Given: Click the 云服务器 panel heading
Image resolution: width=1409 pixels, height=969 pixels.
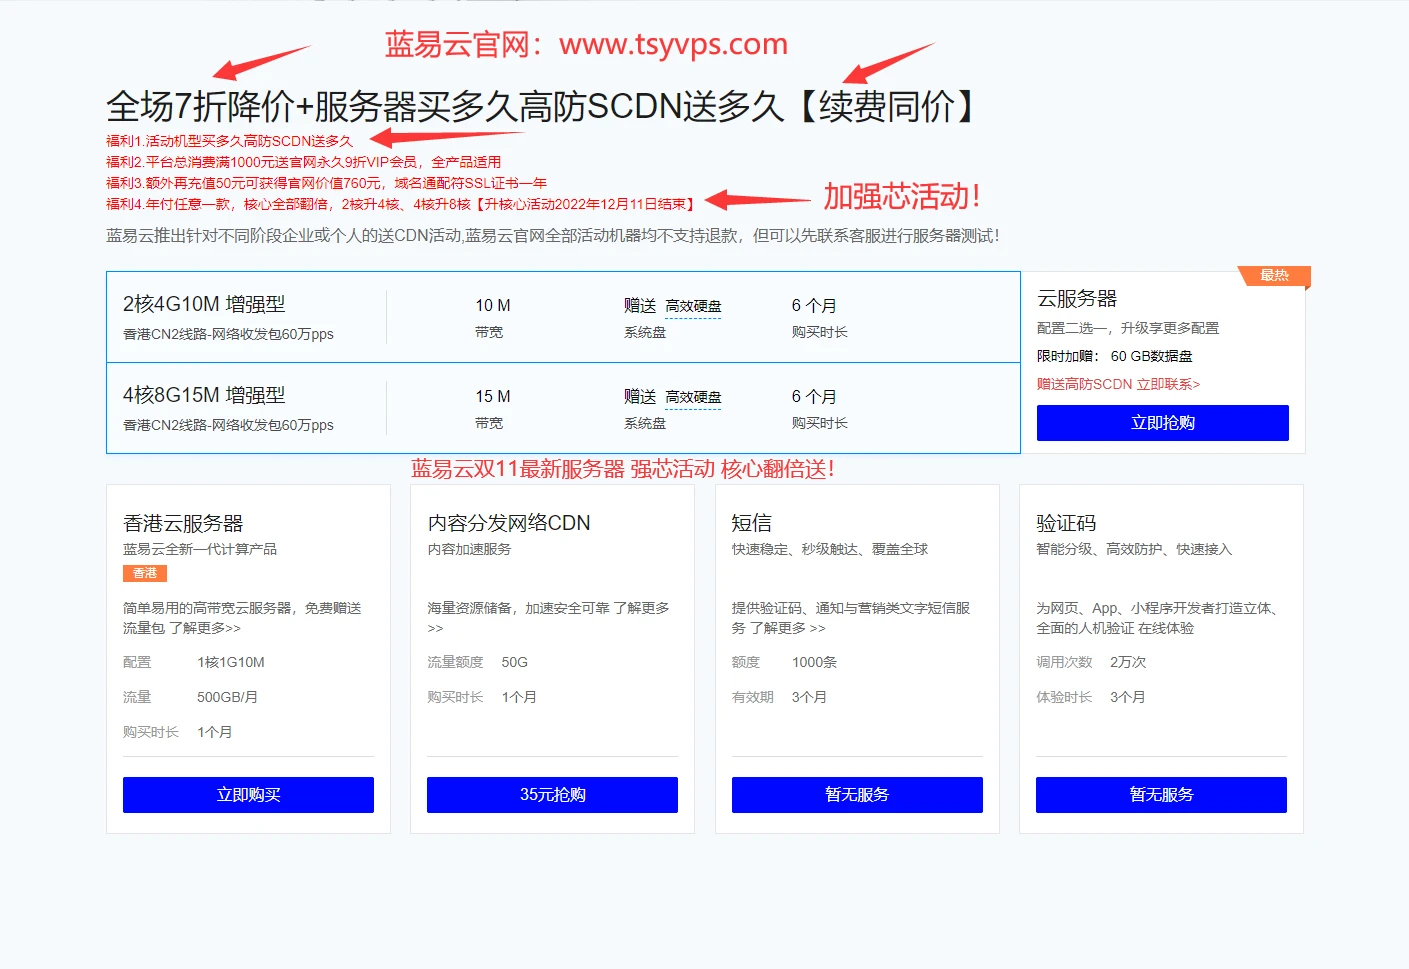Looking at the screenshot, I should (x=1077, y=299).
